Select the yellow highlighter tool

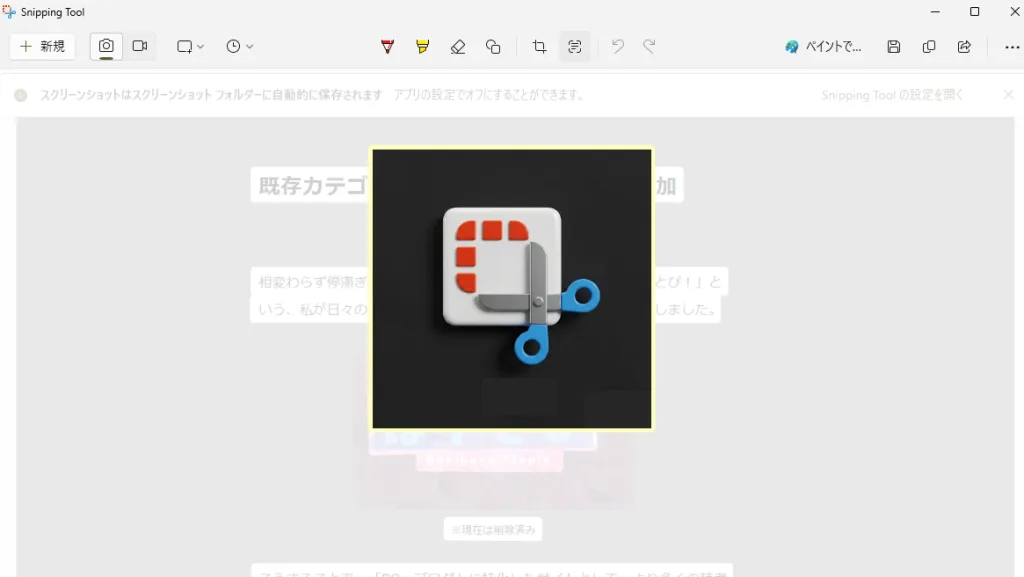click(422, 47)
